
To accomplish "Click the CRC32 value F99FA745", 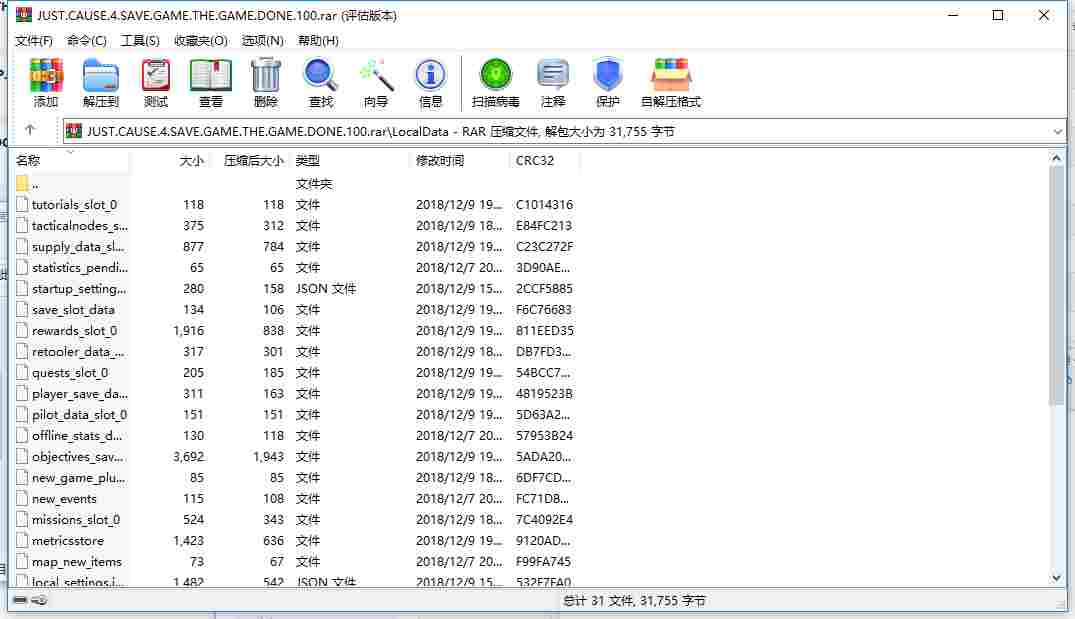I will coord(544,561).
